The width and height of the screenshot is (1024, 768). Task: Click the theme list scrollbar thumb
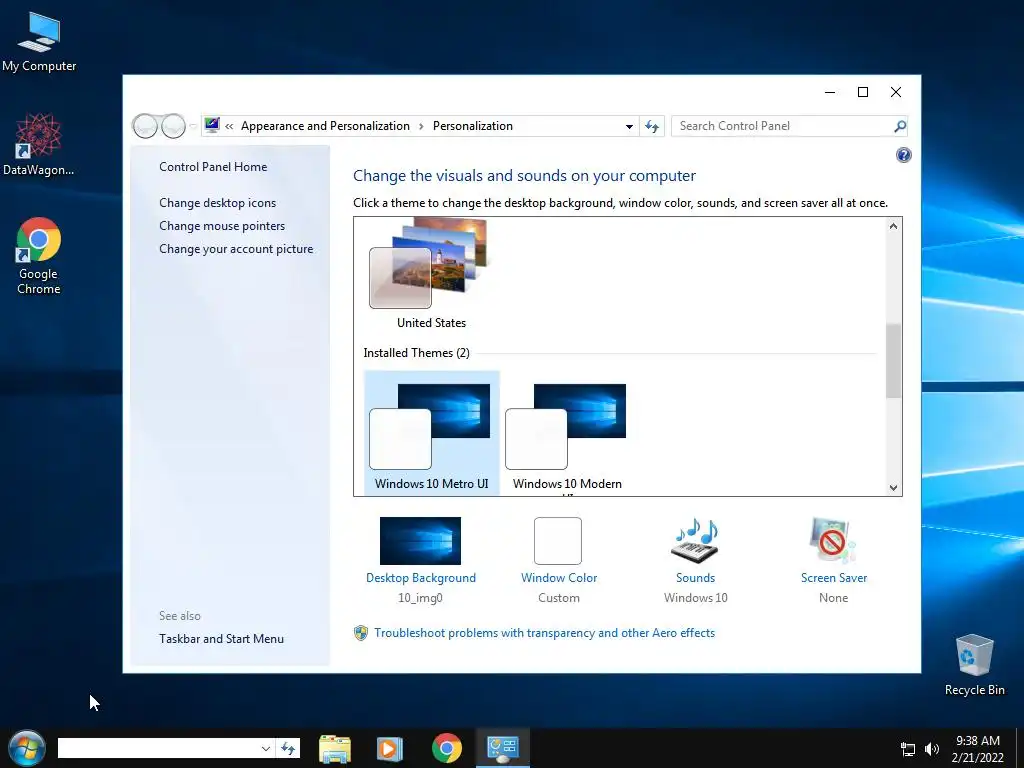coord(893,360)
